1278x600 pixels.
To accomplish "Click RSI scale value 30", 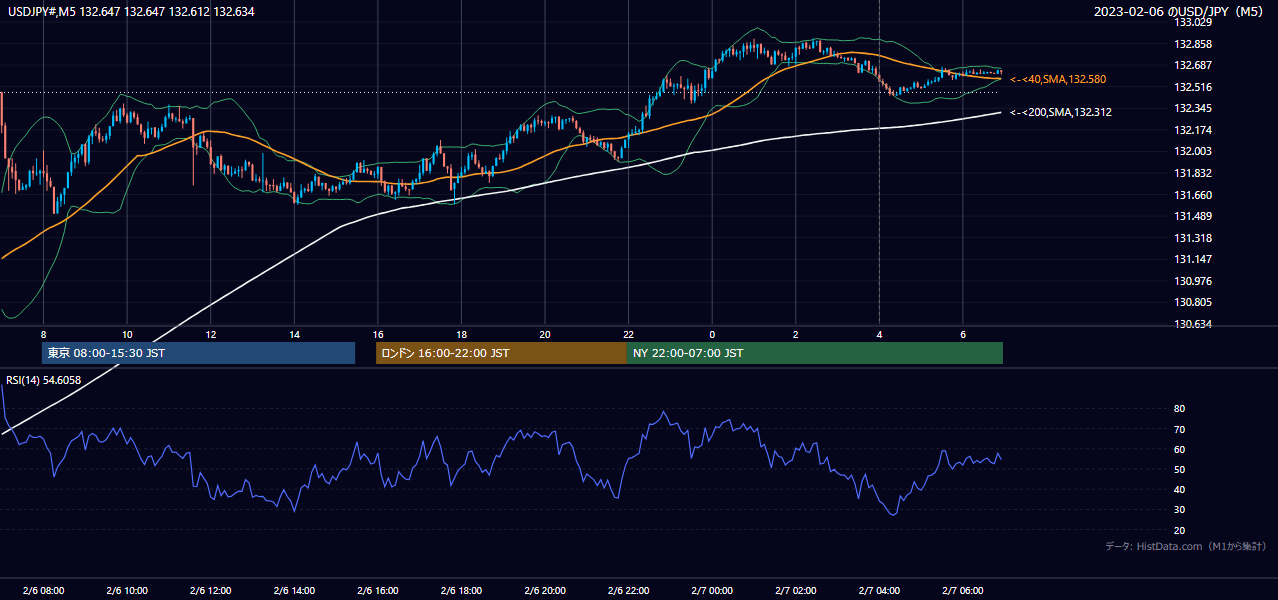I will [1179, 510].
